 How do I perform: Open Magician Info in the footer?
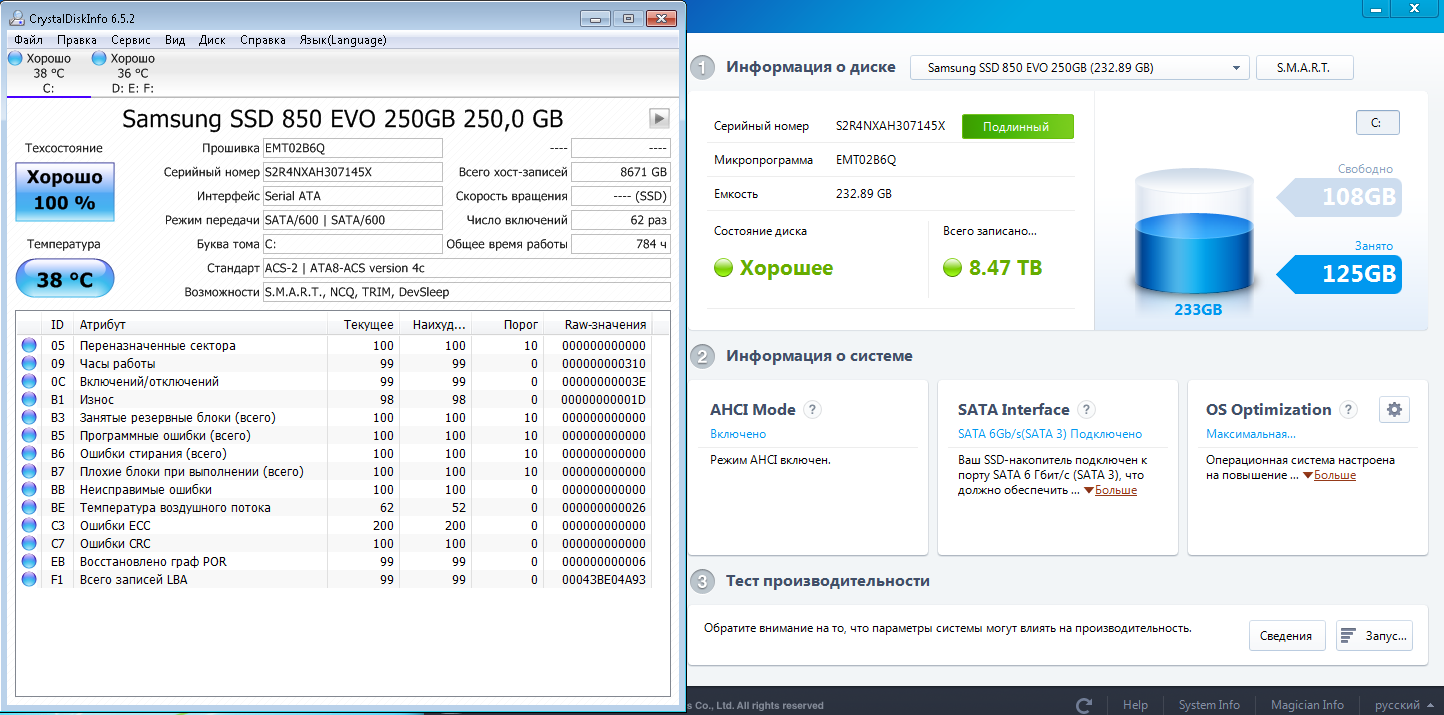coord(1307,705)
